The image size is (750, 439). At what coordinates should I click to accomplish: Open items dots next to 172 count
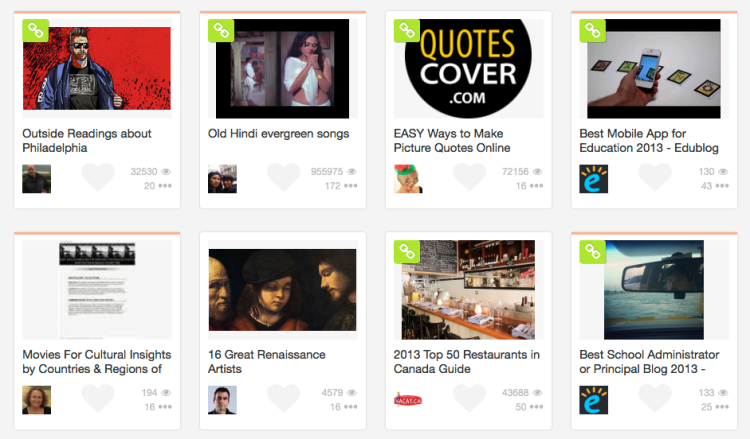coord(350,186)
